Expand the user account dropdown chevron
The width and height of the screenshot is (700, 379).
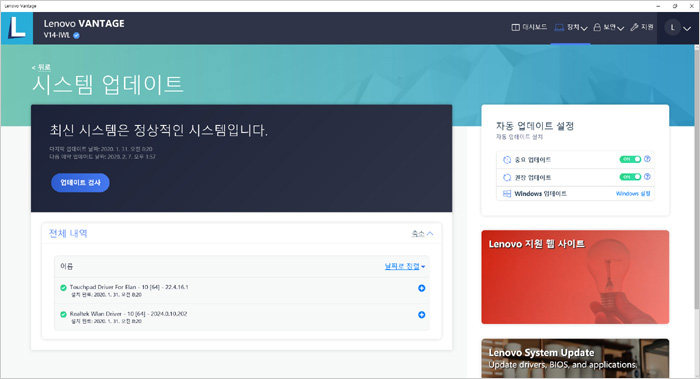point(688,28)
